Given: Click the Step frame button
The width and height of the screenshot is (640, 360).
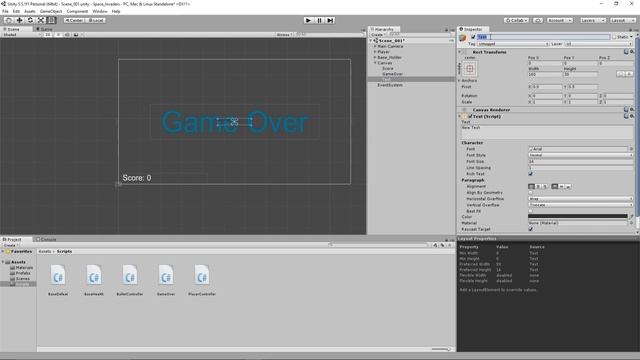Looking at the screenshot, I should [x=330, y=20].
